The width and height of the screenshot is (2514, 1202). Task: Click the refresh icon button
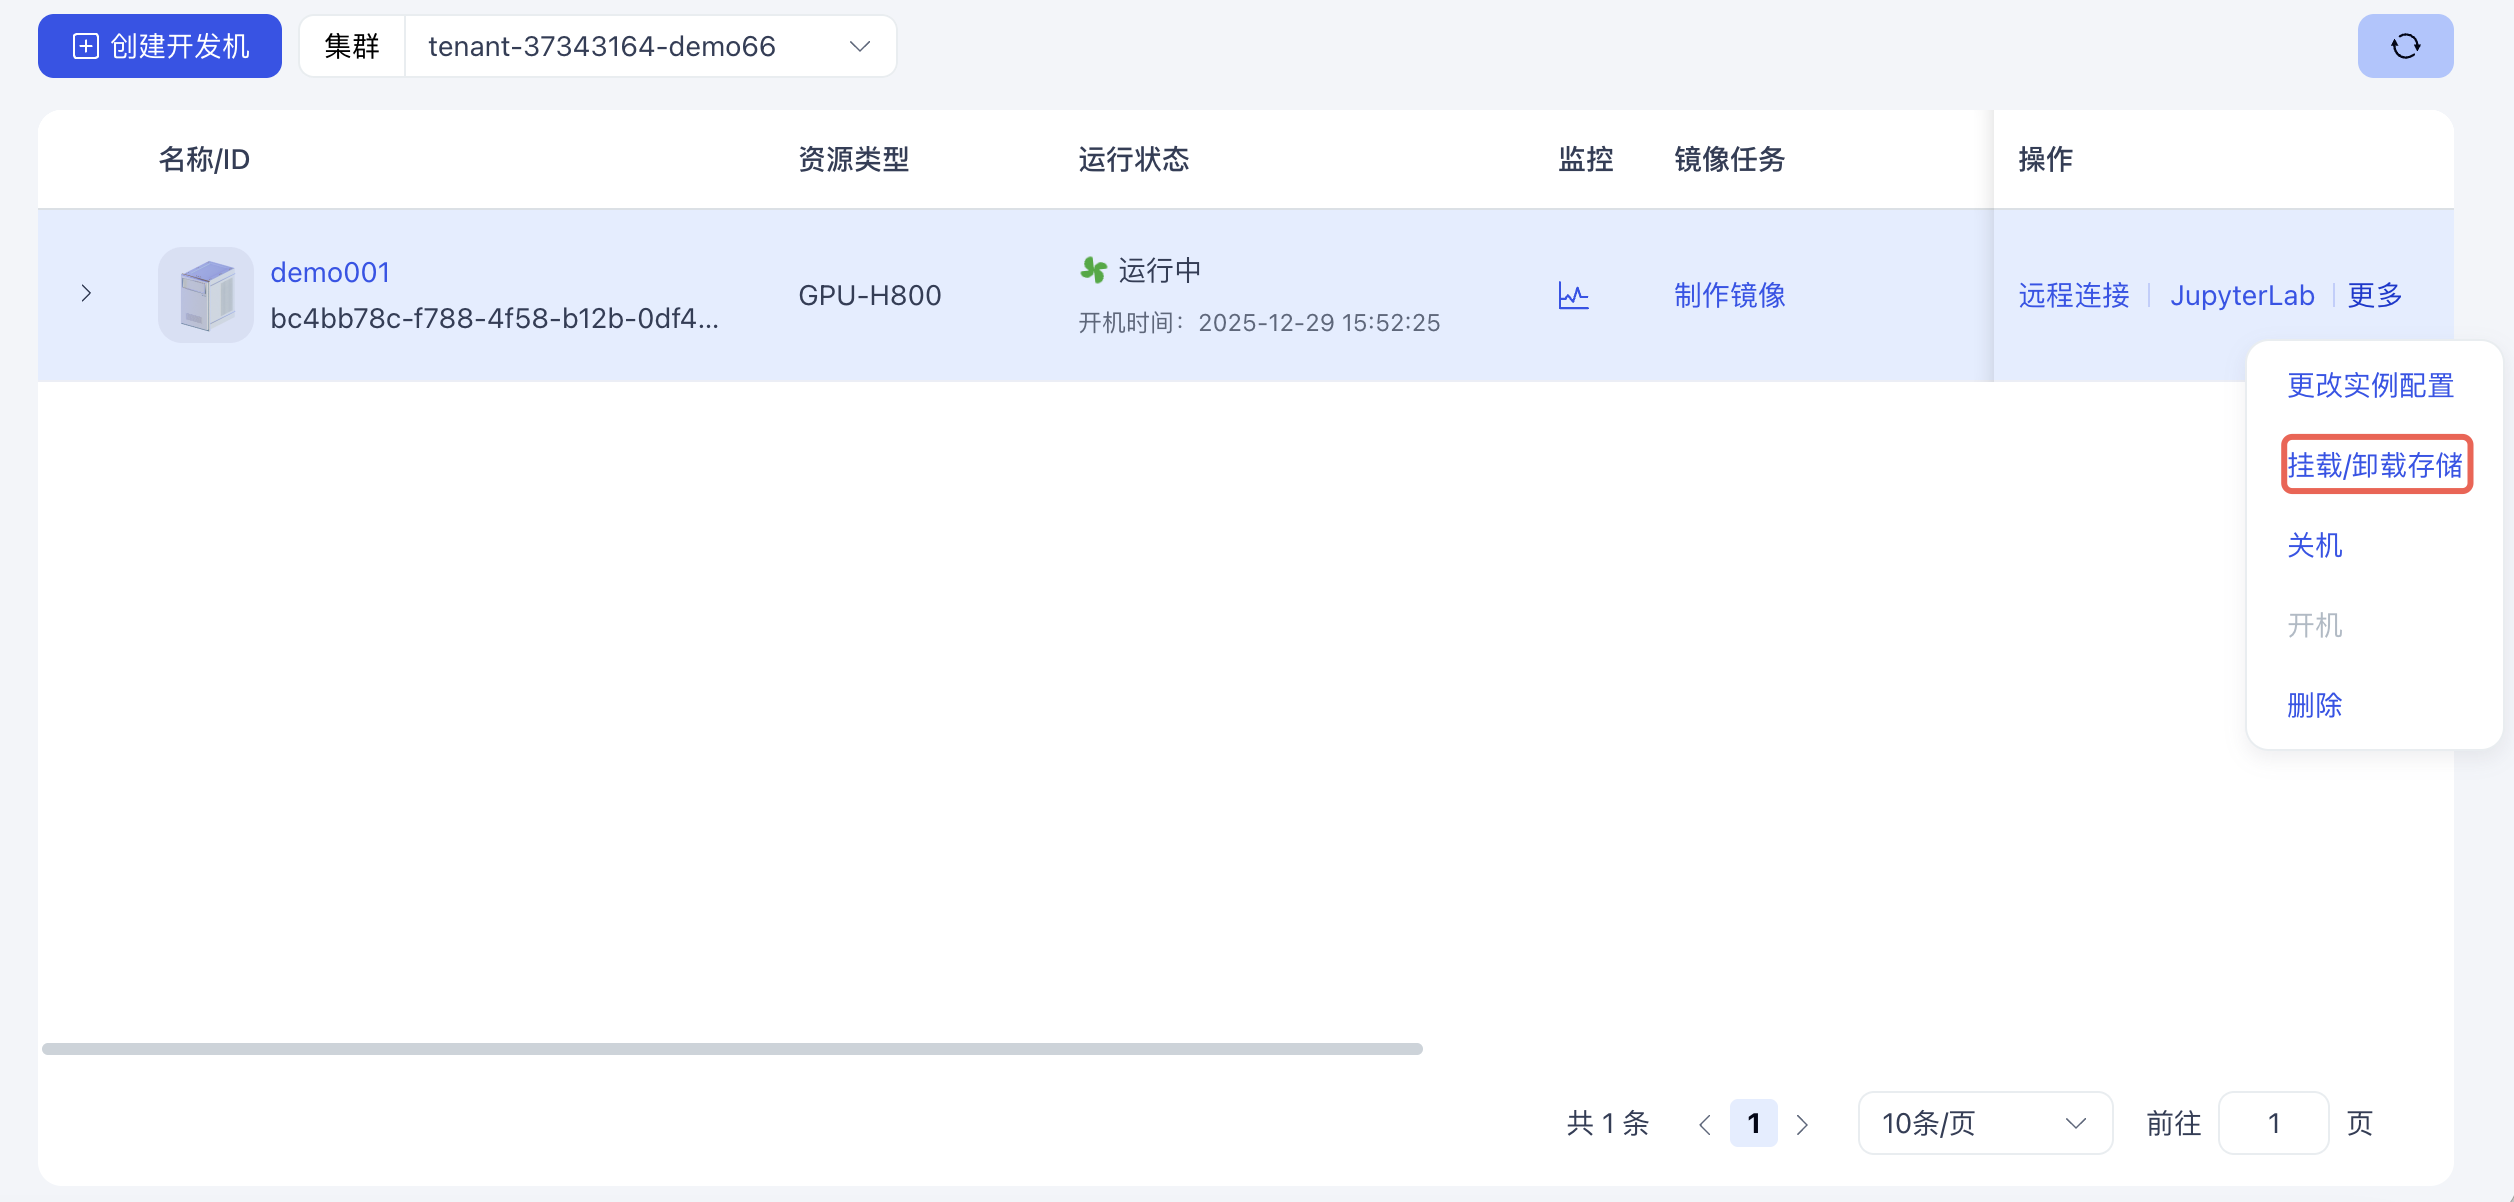2405,46
